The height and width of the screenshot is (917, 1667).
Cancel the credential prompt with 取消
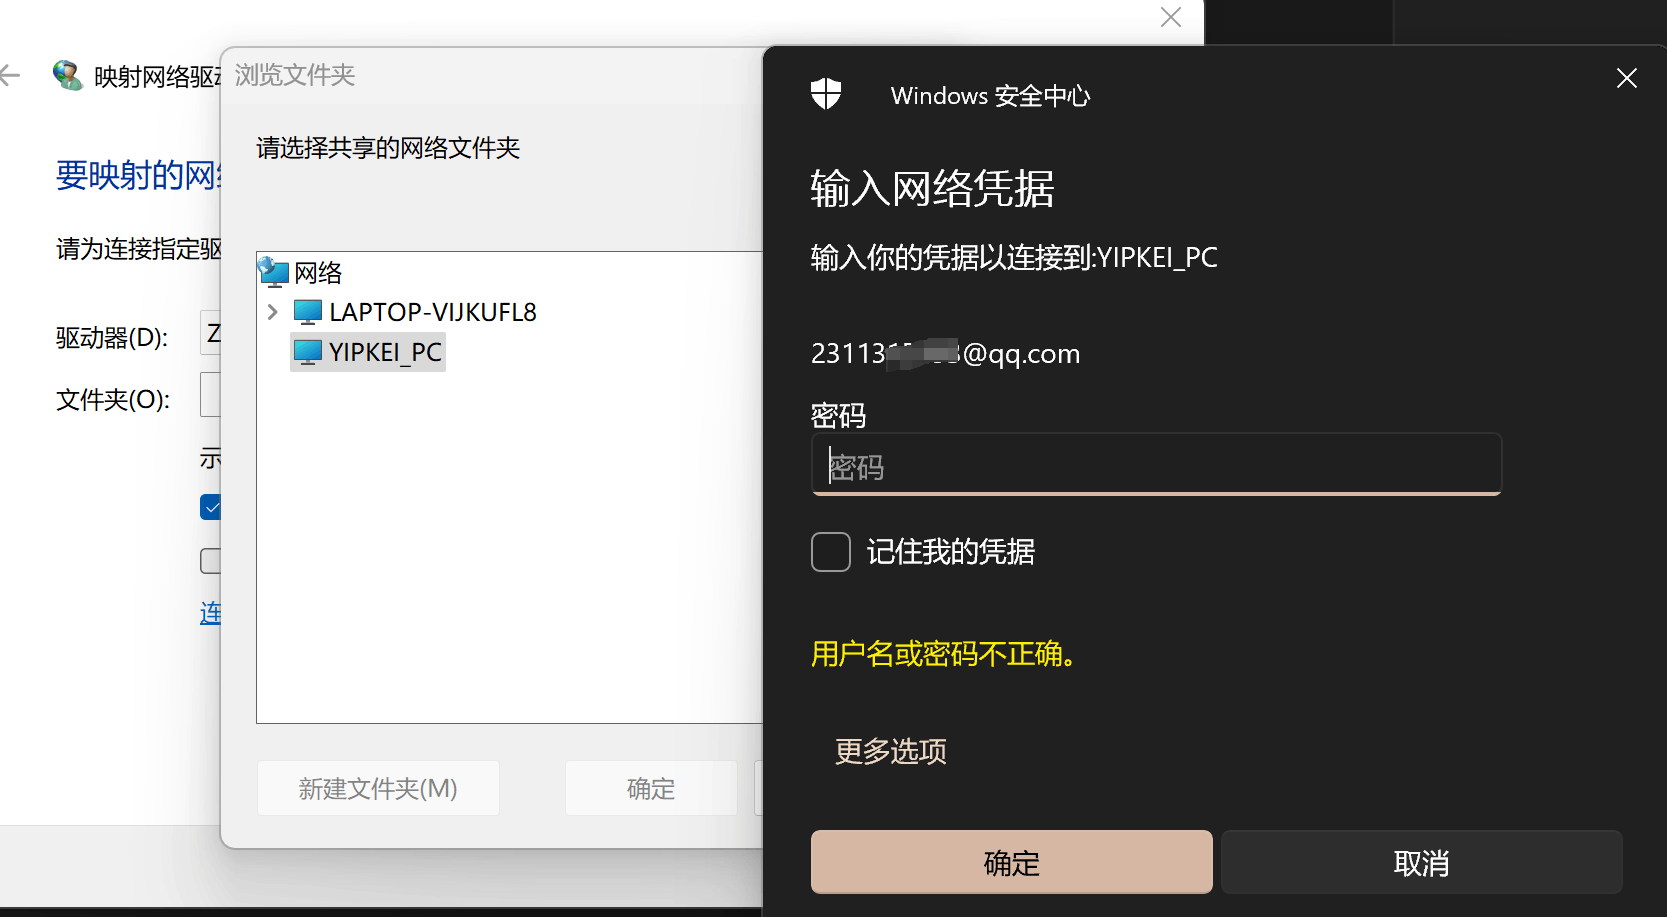(x=1421, y=862)
